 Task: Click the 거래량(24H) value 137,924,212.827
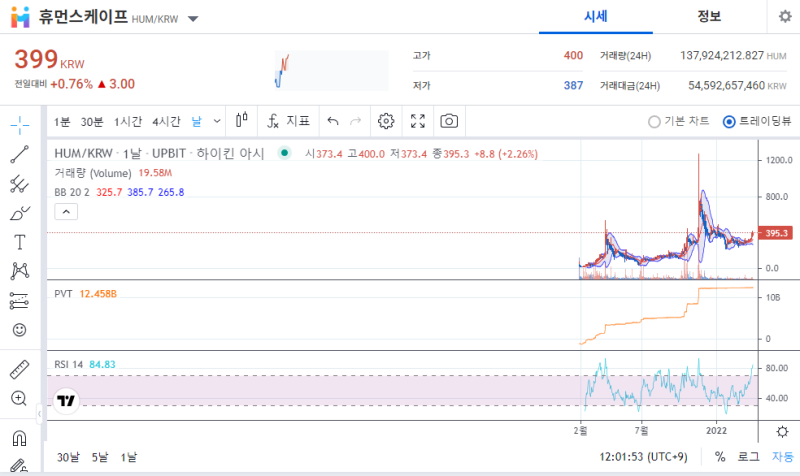tap(722, 56)
